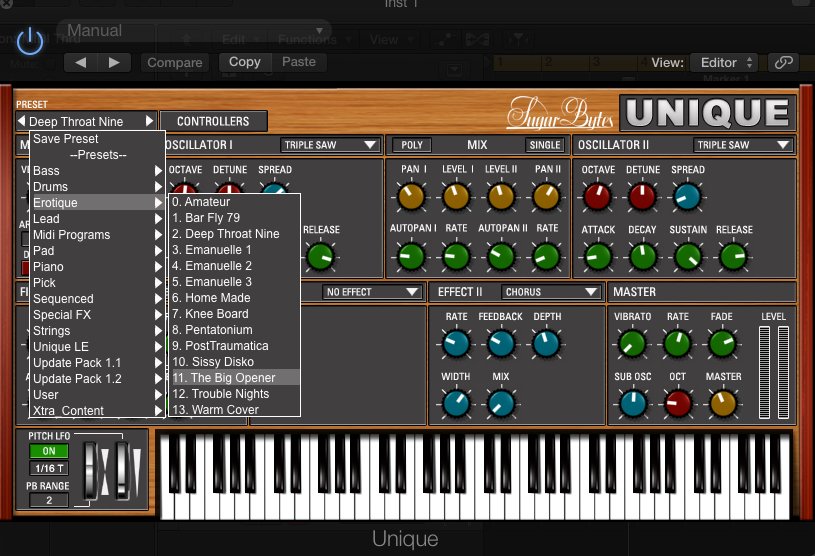Click the chorus MIX knob
Screen dimensions: 815x556
pos(501,404)
